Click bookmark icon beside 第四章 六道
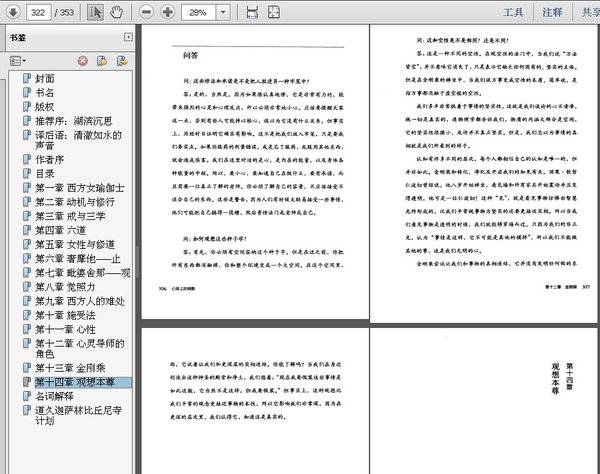The height and width of the screenshot is (474, 600). [27, 230]
